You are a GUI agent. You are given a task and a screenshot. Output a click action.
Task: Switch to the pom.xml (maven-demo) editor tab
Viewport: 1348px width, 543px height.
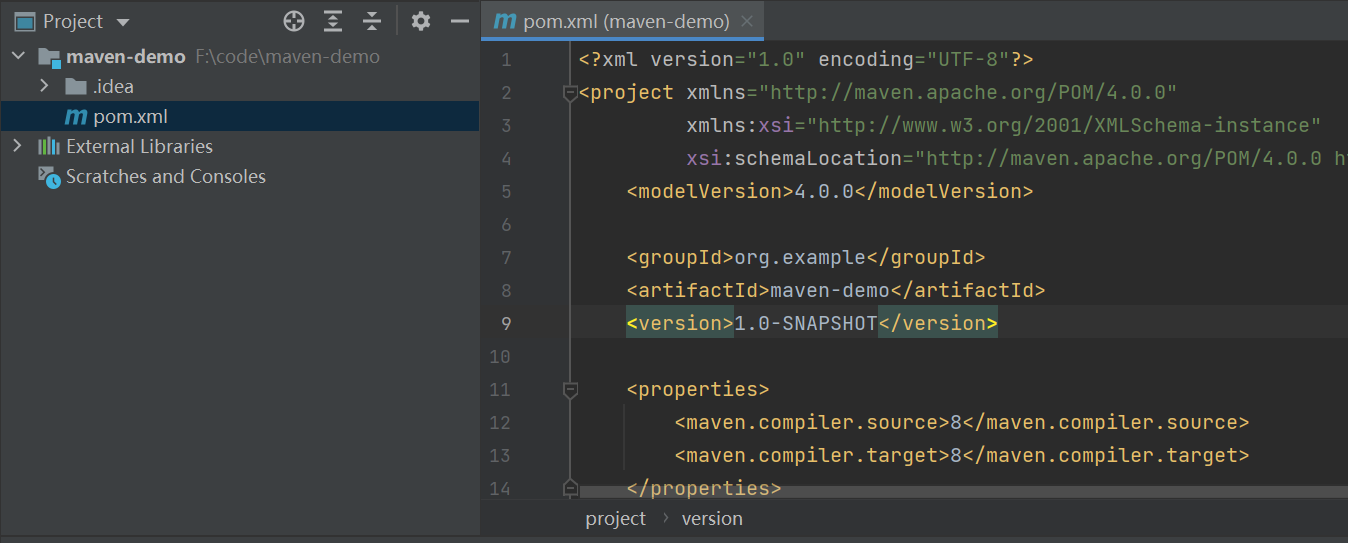click(x=623, y=21)
